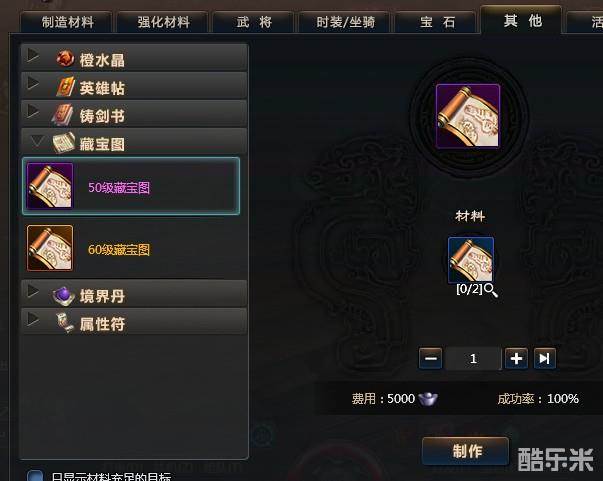This screenshot has width=603, height=481.
Task: Expand the 橙水晶 category arrow
Action: pos(33,55)
